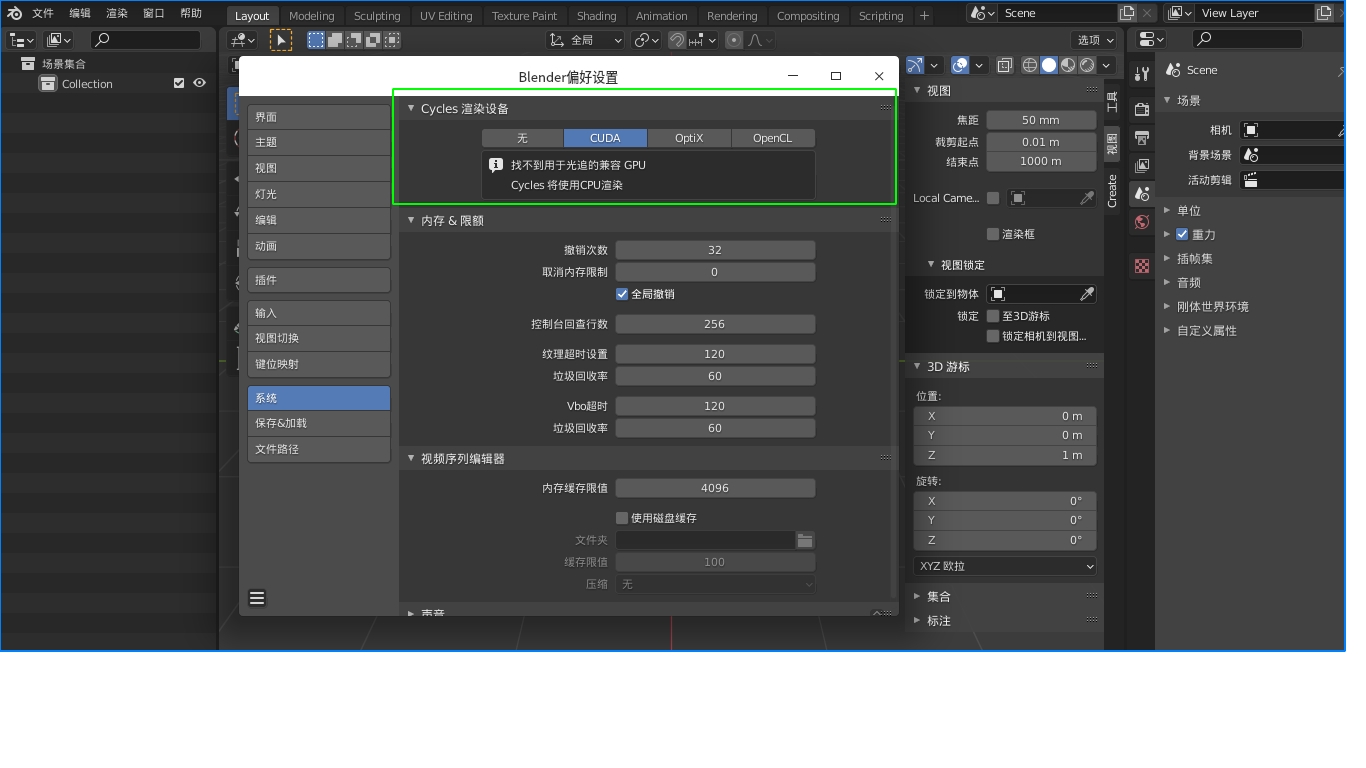
Task: Toggle X-ray view in viewport header
Action: tap(1004, 65)
